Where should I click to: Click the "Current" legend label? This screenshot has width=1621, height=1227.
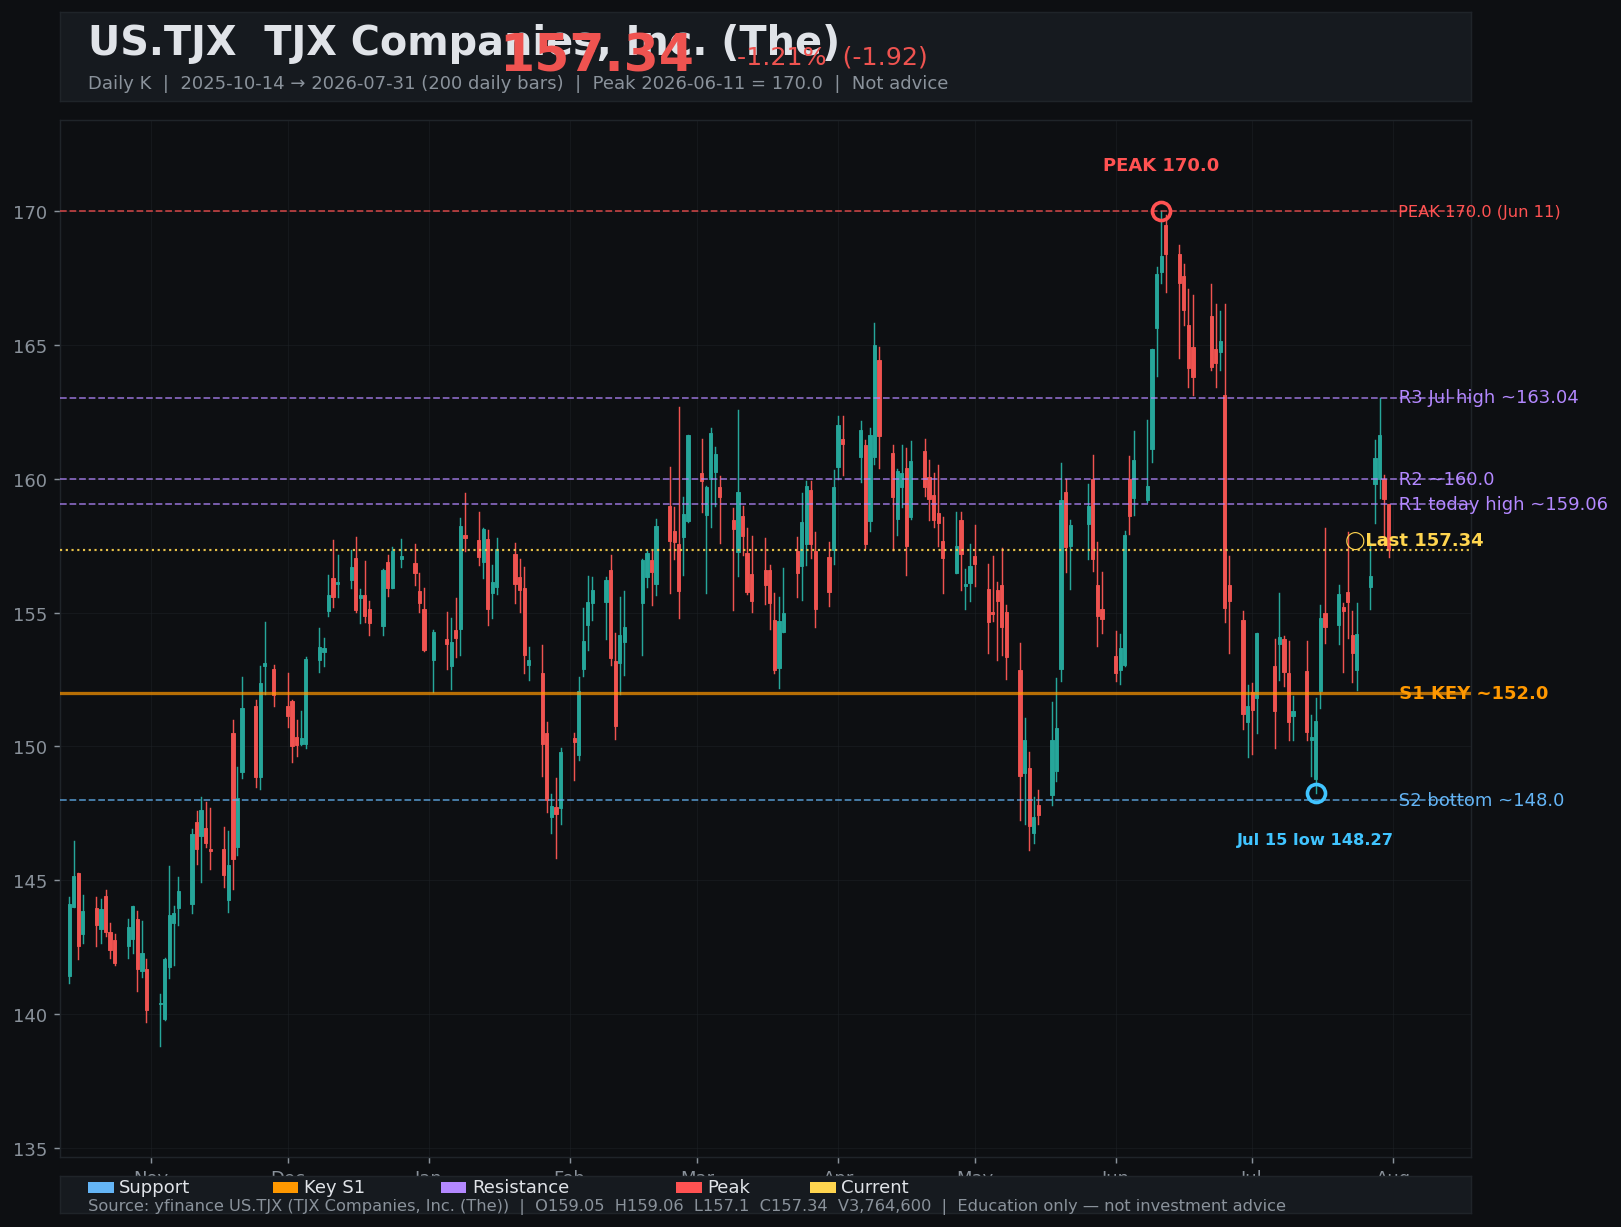coord(875,1187)
